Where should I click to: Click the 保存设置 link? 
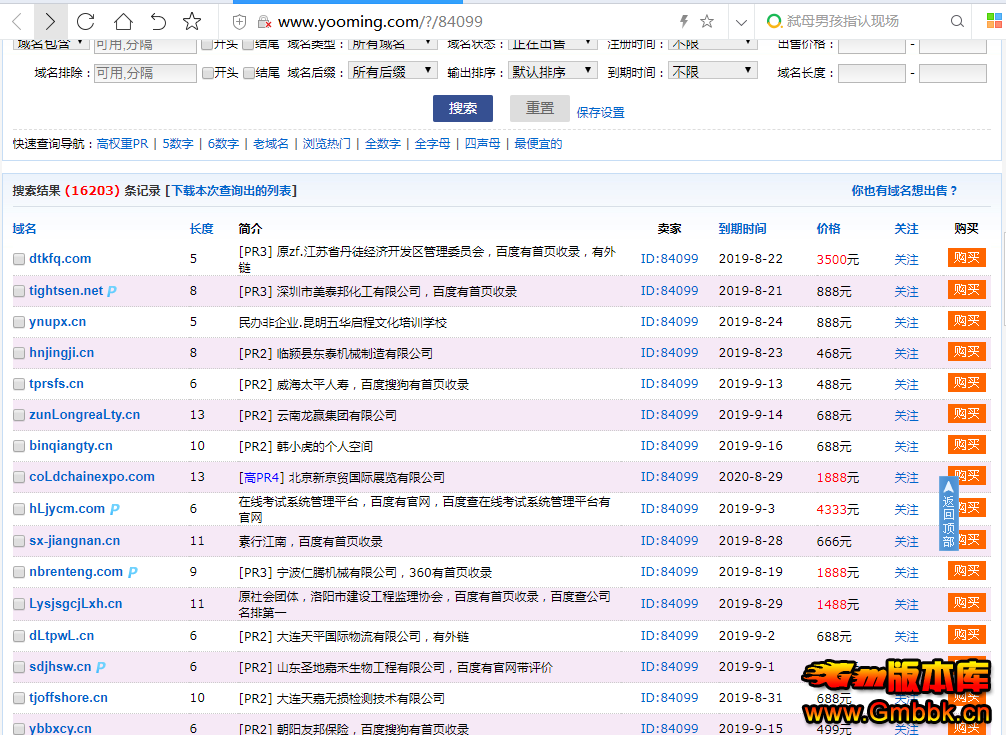[601, 112]
